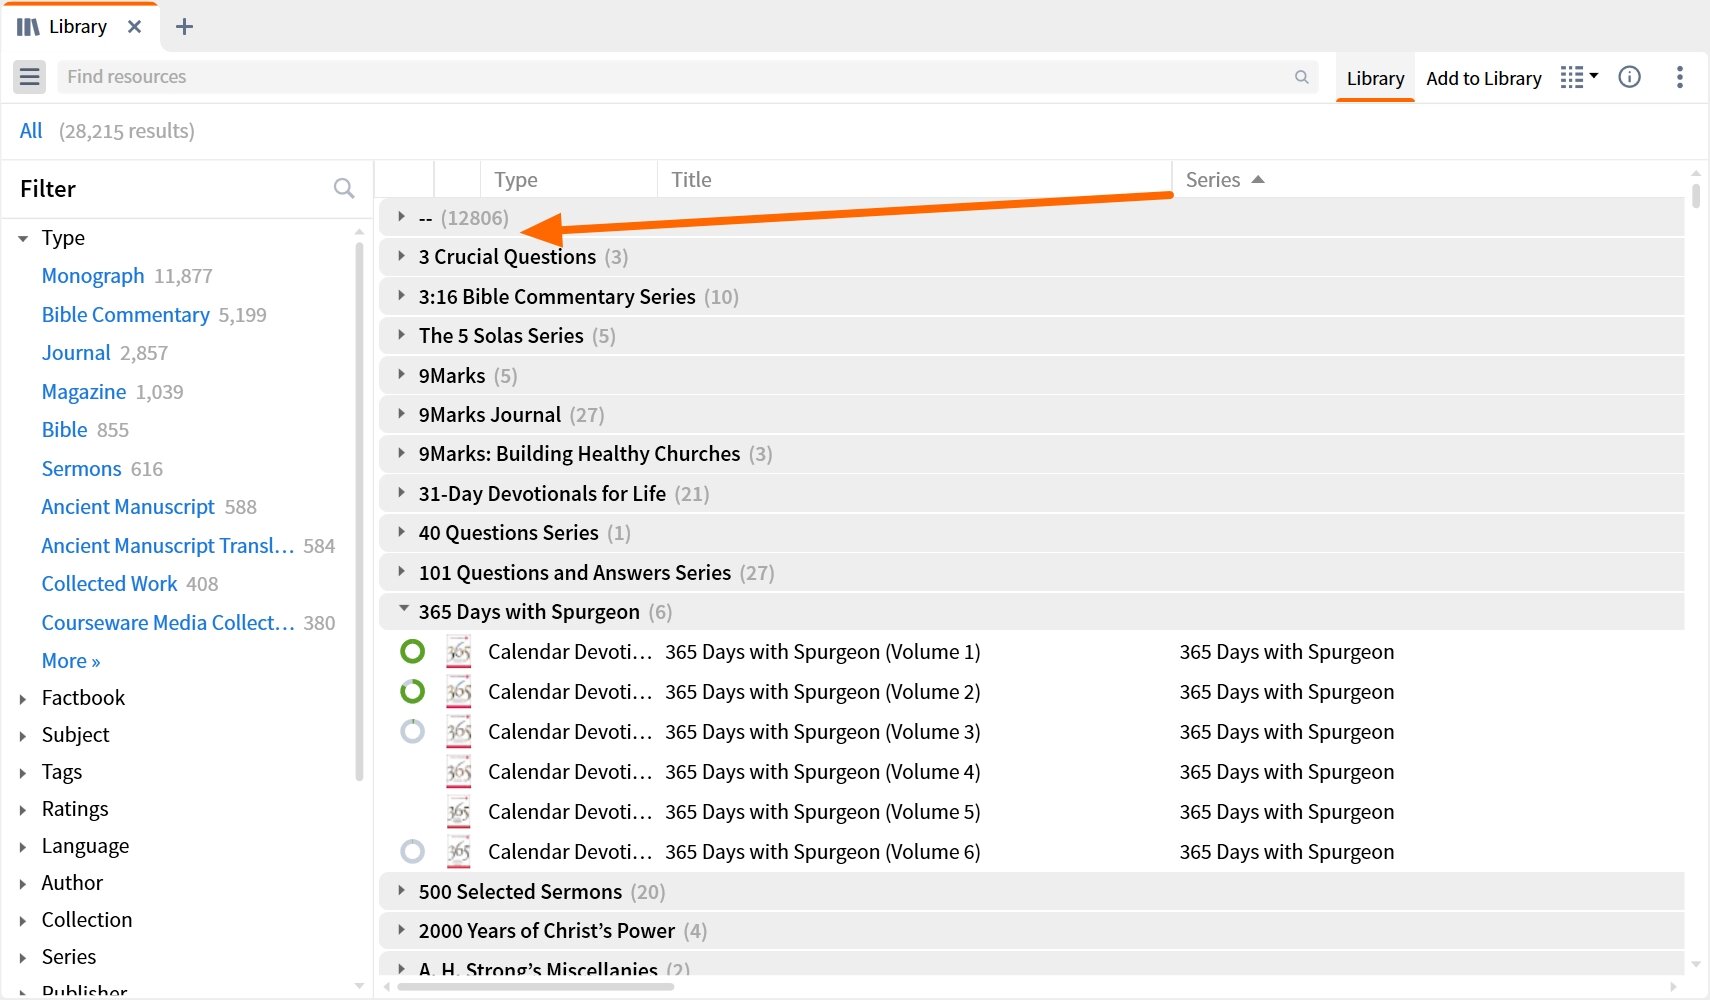1710x1000 pixels.
Task: Sort by the Series column header
Action: (x=1212, y=180)
